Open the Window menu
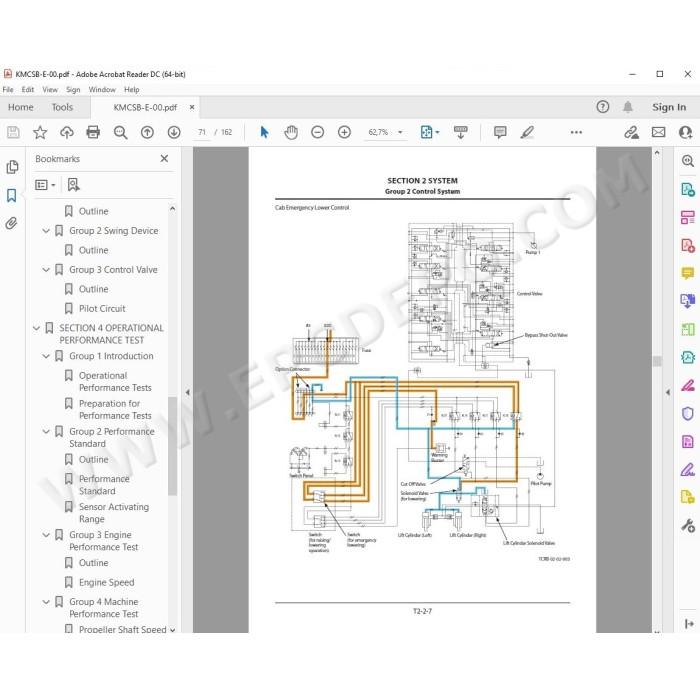This screenshot has height=700, width=700. coord(102,90)
